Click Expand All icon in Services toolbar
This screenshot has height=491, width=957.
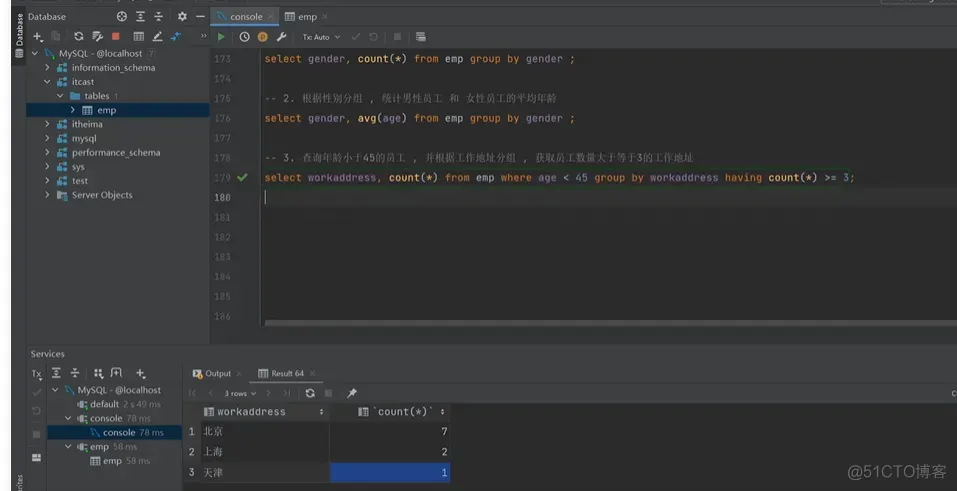56,373
